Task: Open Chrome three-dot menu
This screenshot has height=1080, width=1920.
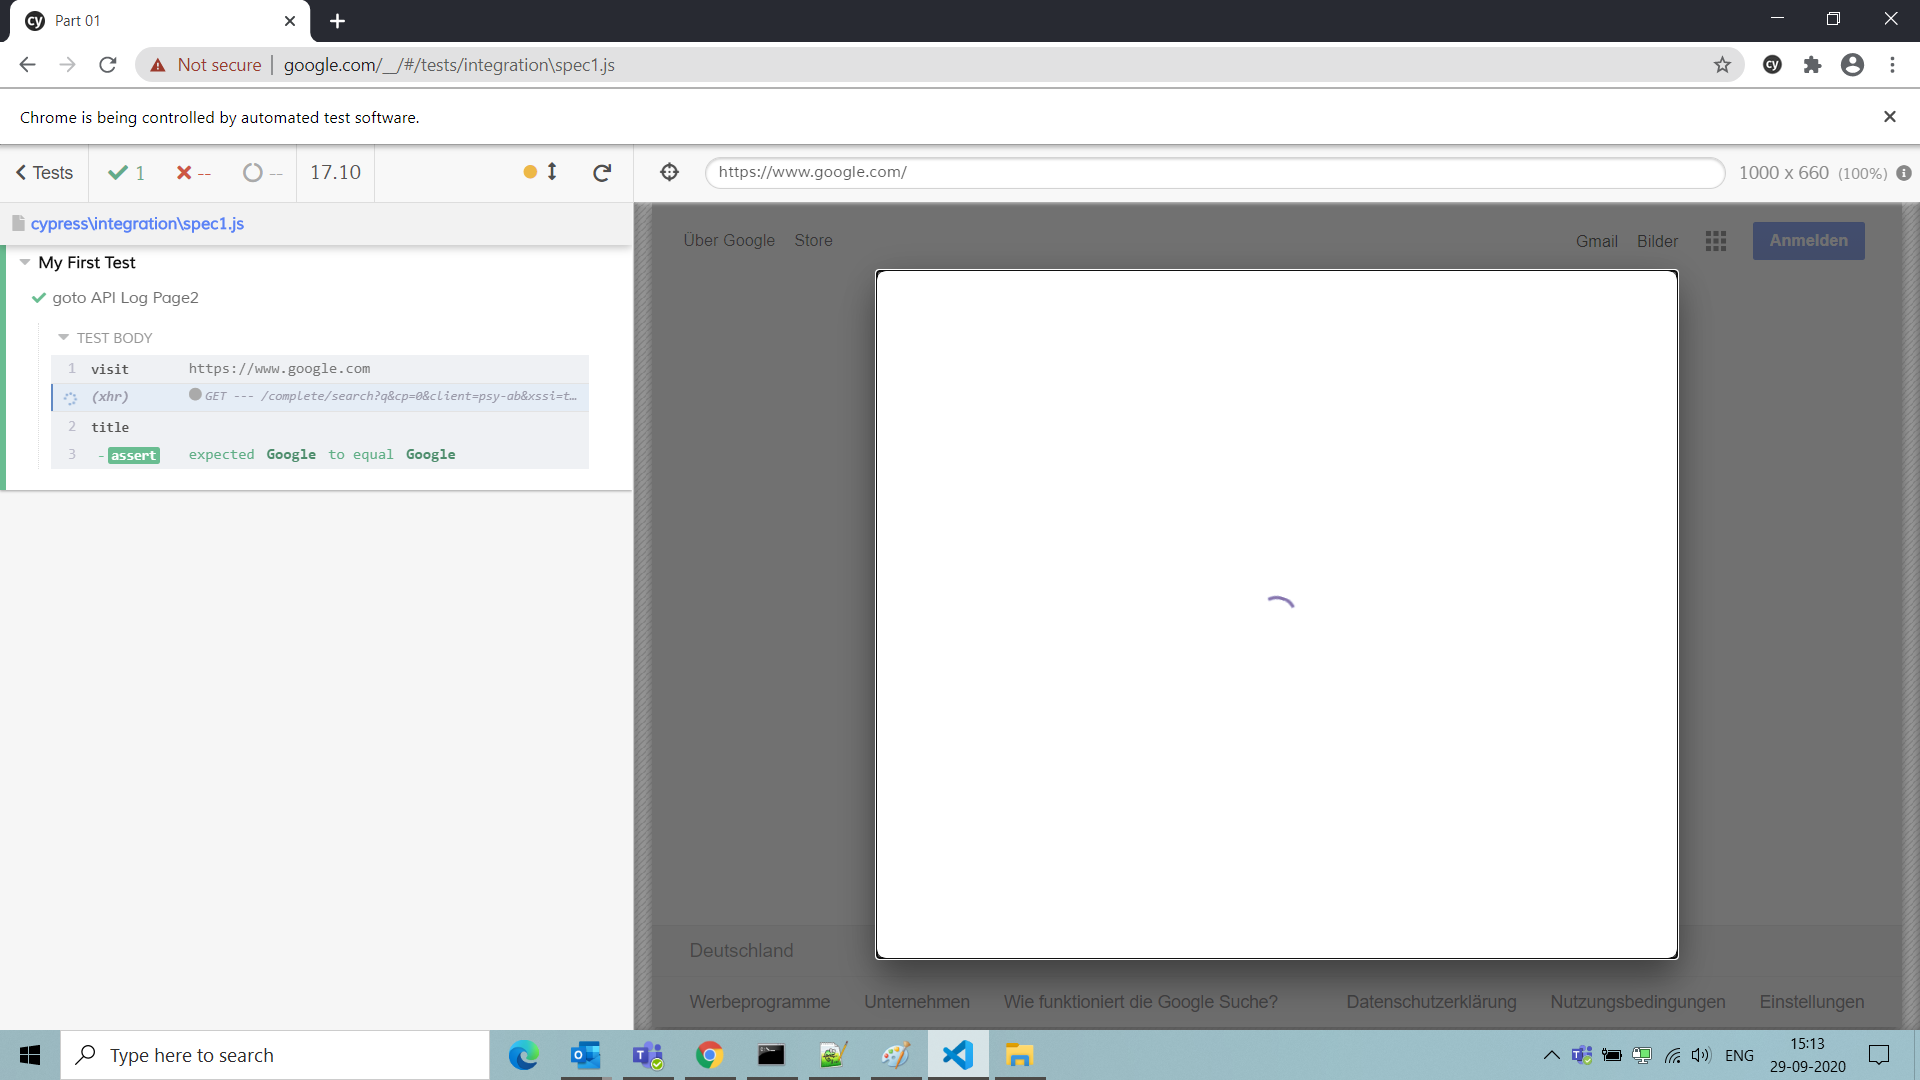Action: click(1892, 65)
